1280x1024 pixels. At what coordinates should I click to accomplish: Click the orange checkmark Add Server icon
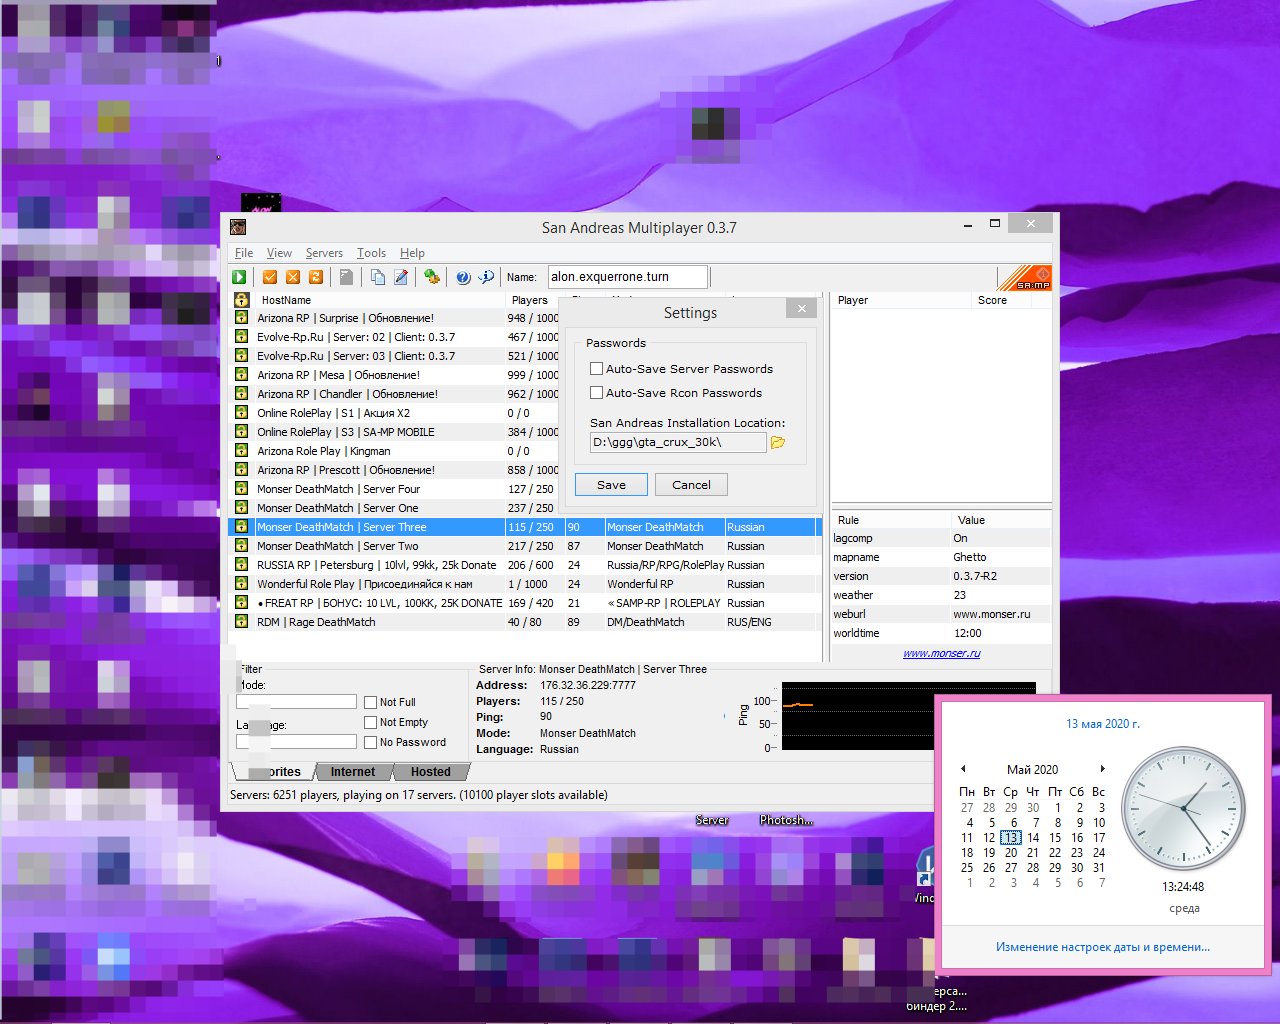[270, 277]
